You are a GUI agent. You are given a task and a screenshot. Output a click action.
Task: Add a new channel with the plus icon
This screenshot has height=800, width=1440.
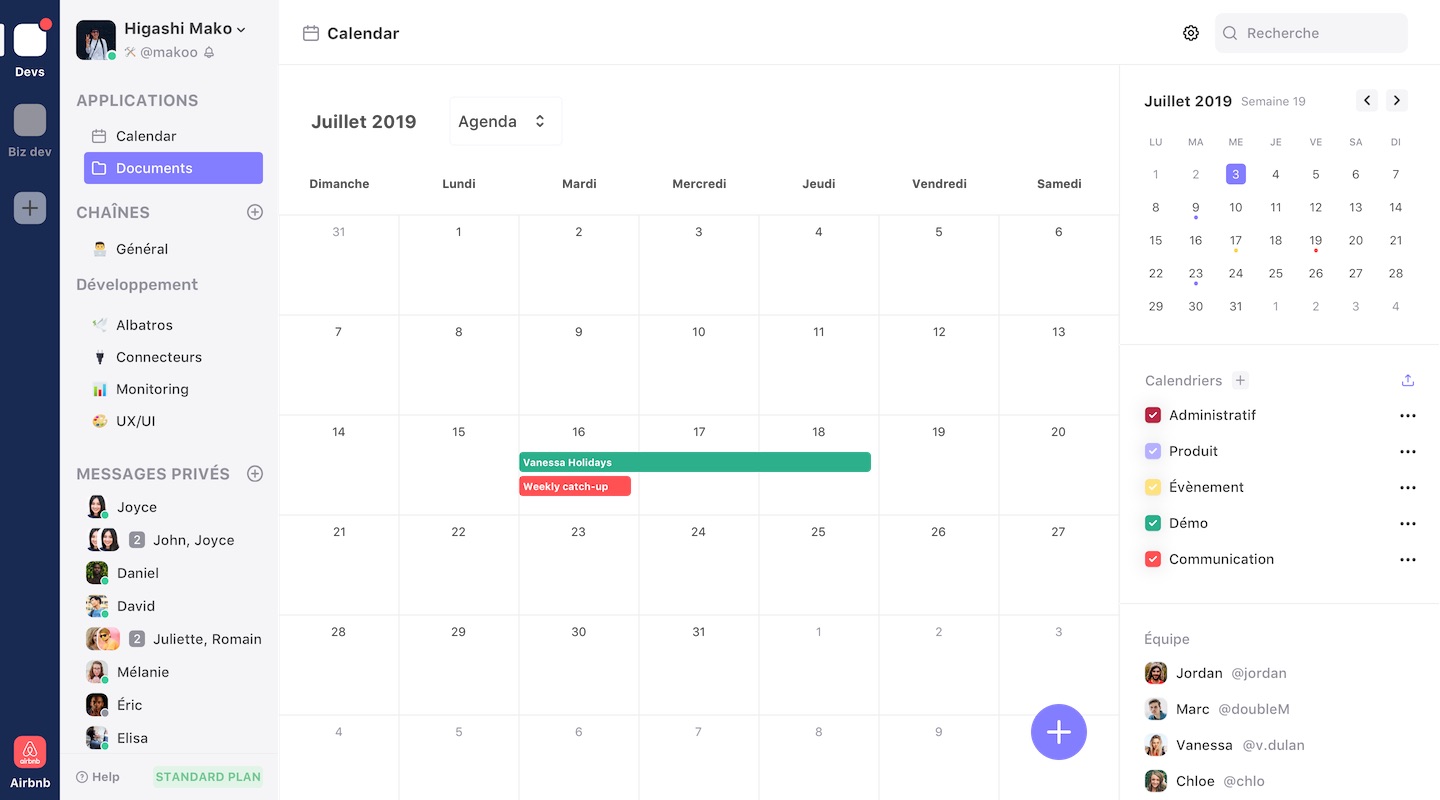click(255, 212)
